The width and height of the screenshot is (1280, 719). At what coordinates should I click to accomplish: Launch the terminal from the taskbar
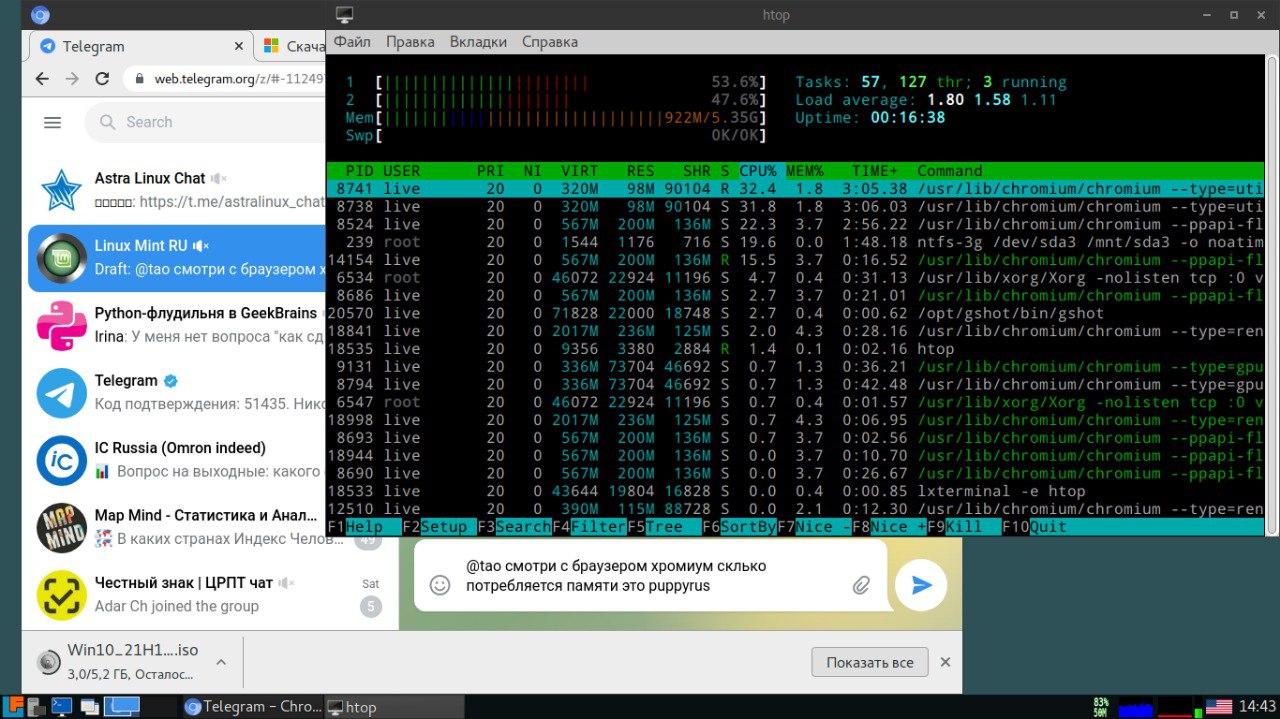tap(62, 706)
